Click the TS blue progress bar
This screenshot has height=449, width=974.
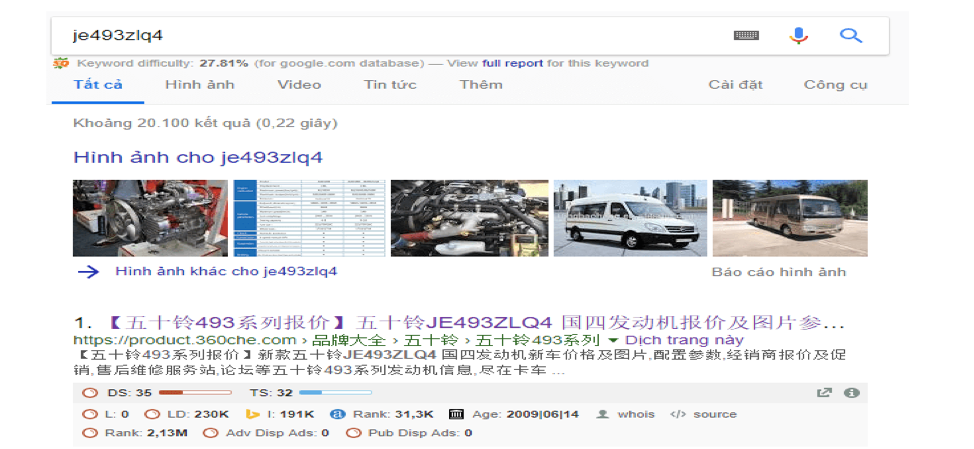click(x=335, y=392)
